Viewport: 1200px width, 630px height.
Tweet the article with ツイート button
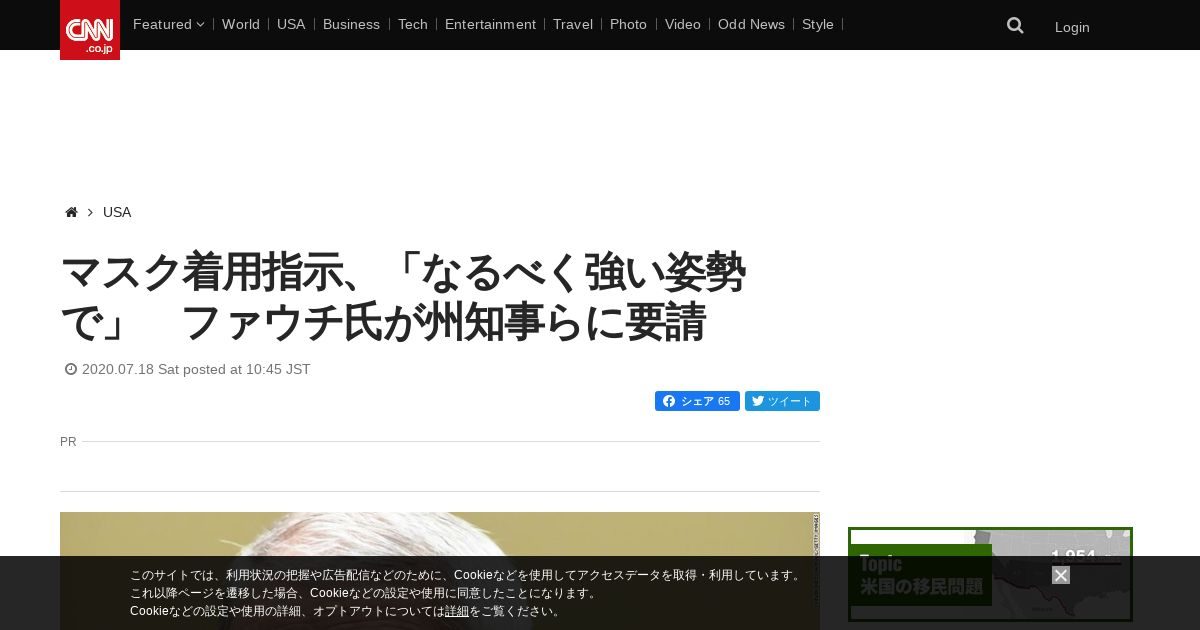[x=782, y=401]
